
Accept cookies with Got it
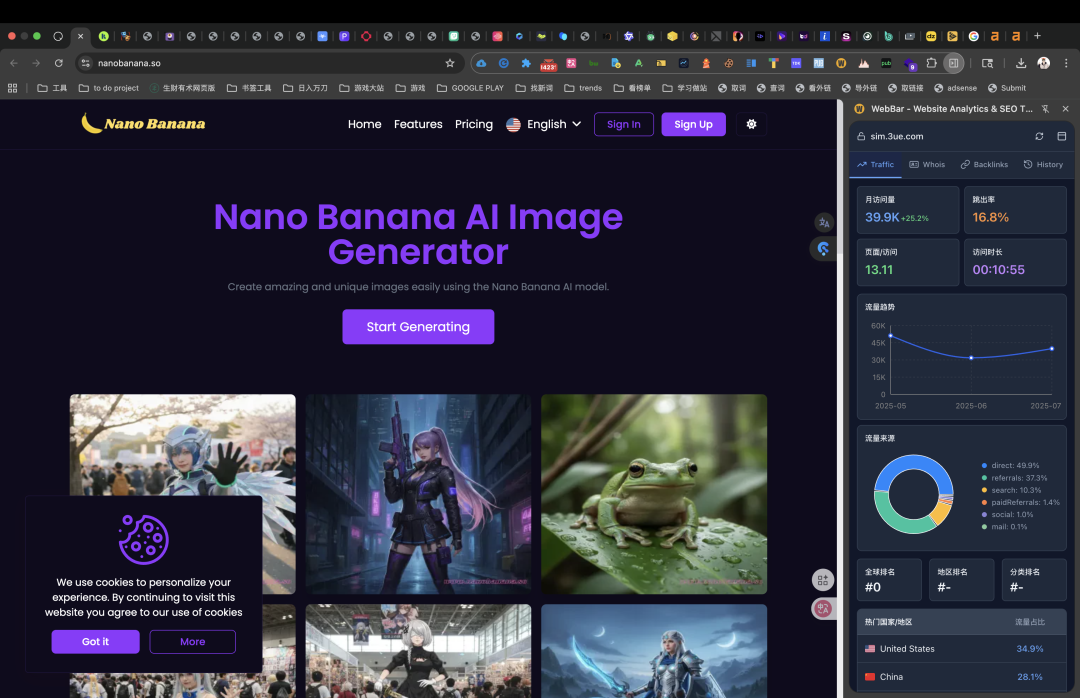(95, 641)
